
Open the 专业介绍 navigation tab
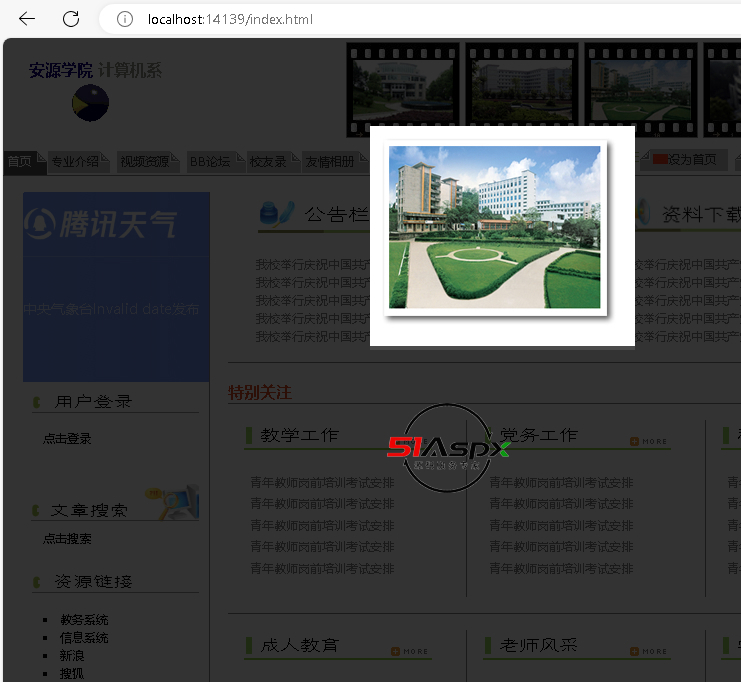click(x=75, y=162)
